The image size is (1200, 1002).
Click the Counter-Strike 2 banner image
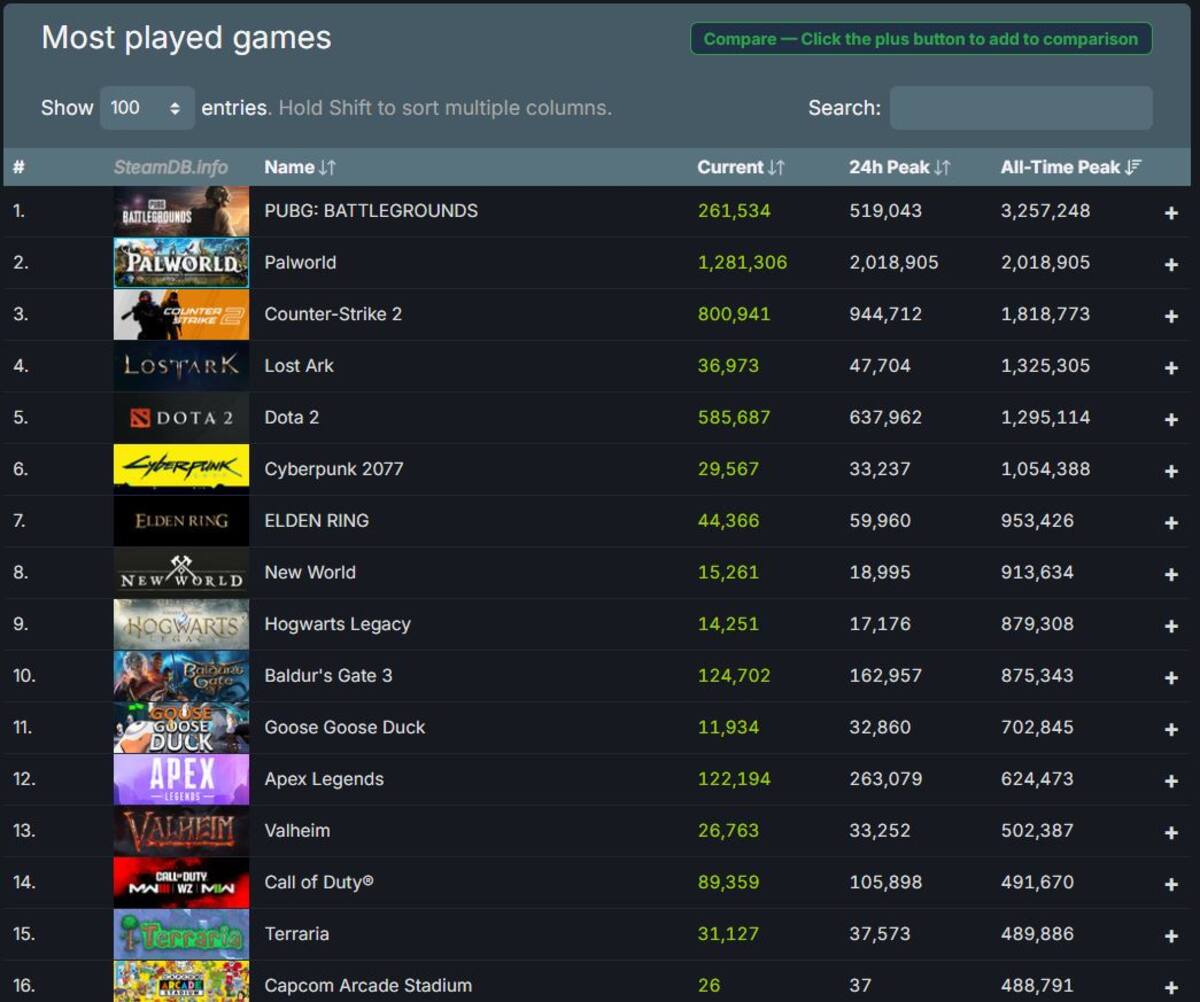(x=181, y=314)
